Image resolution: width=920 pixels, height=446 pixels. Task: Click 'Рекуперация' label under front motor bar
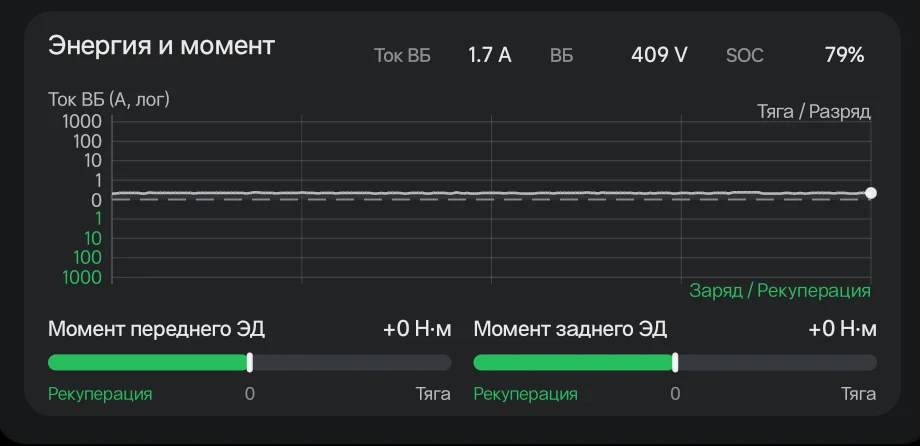point(100,394)
